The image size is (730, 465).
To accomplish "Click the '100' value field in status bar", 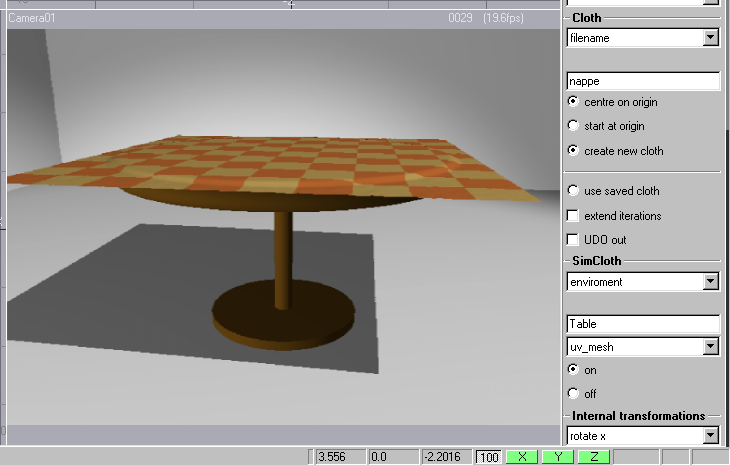I will [489, 457].
